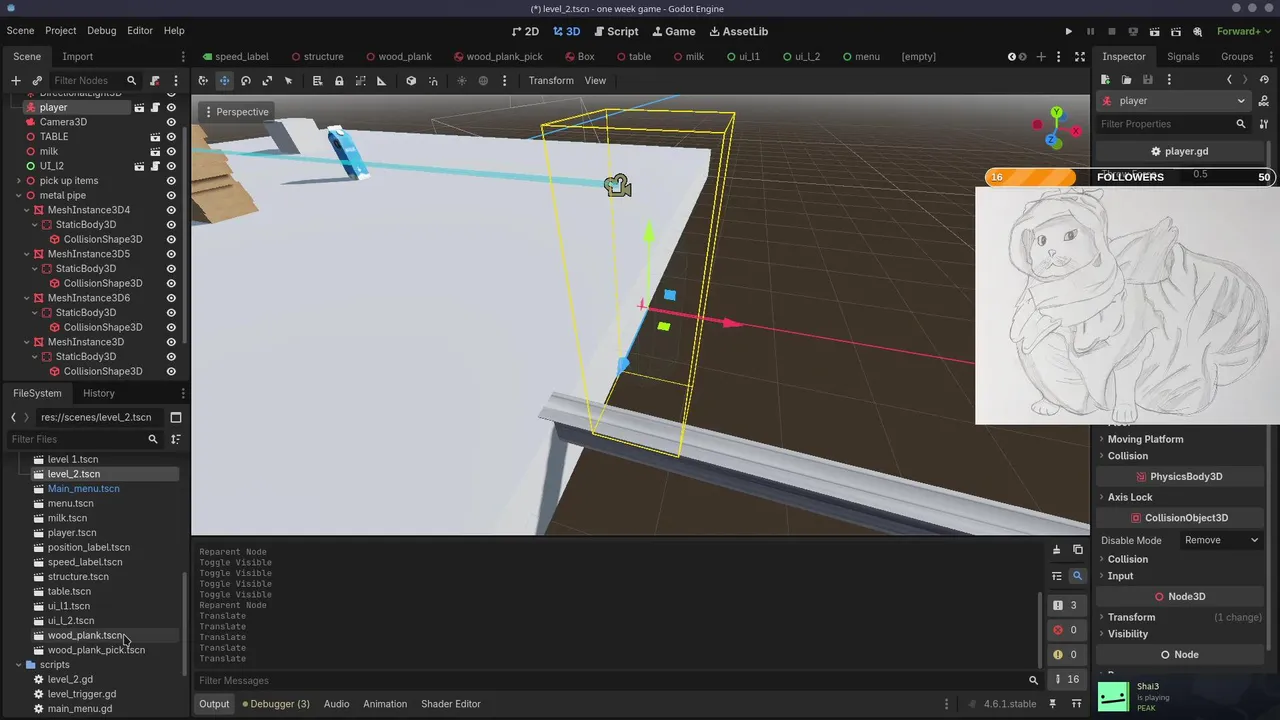
Task: Open the History tab beside FileSystem
Action: [99, 393]
